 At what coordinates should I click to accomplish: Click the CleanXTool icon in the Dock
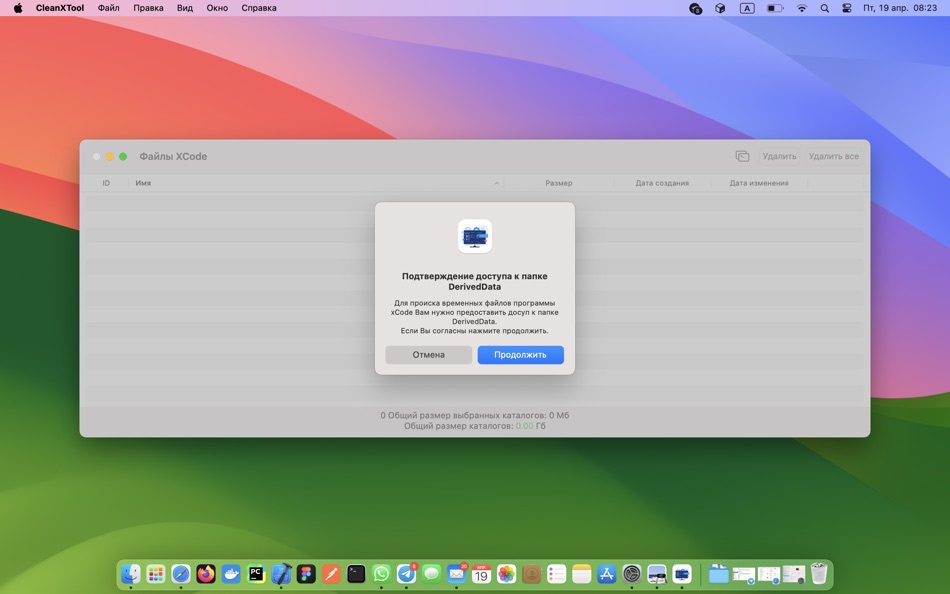click(x=682, y=573)
